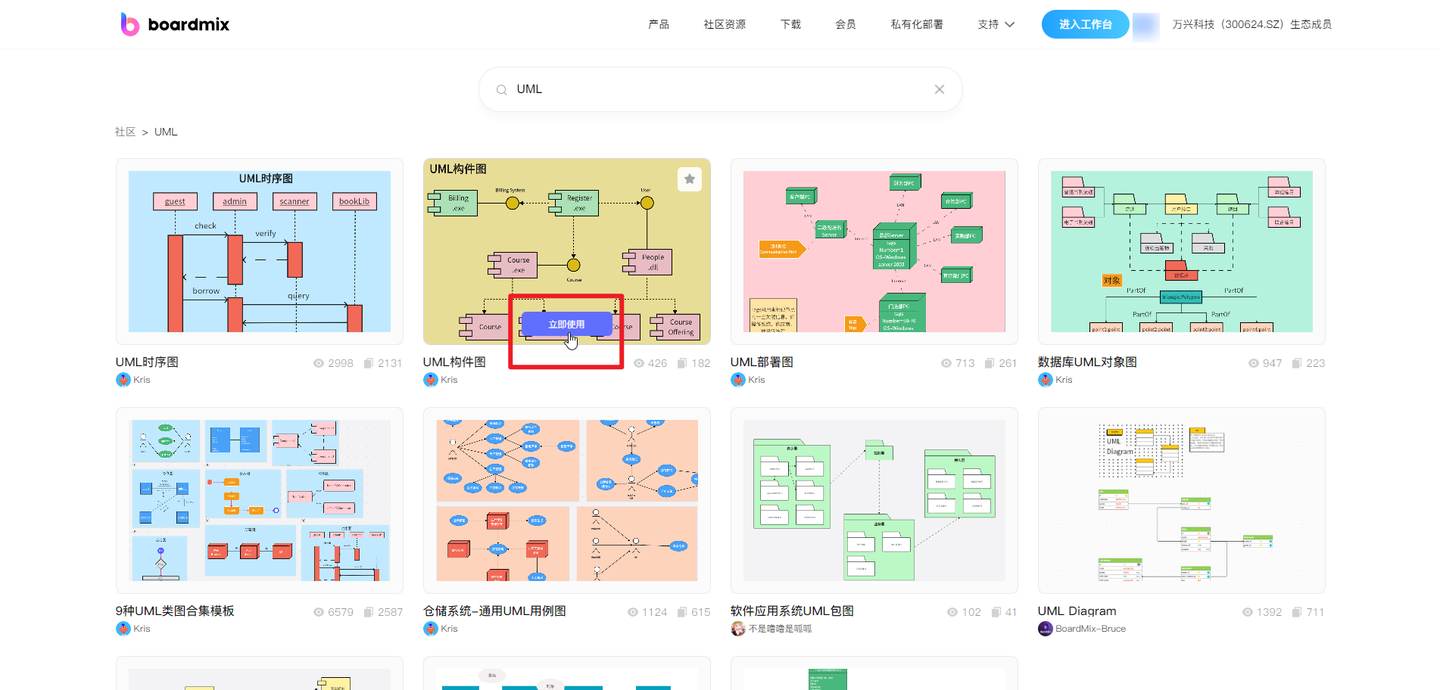Open the 私有化部署 nav item

pos(917,24)
